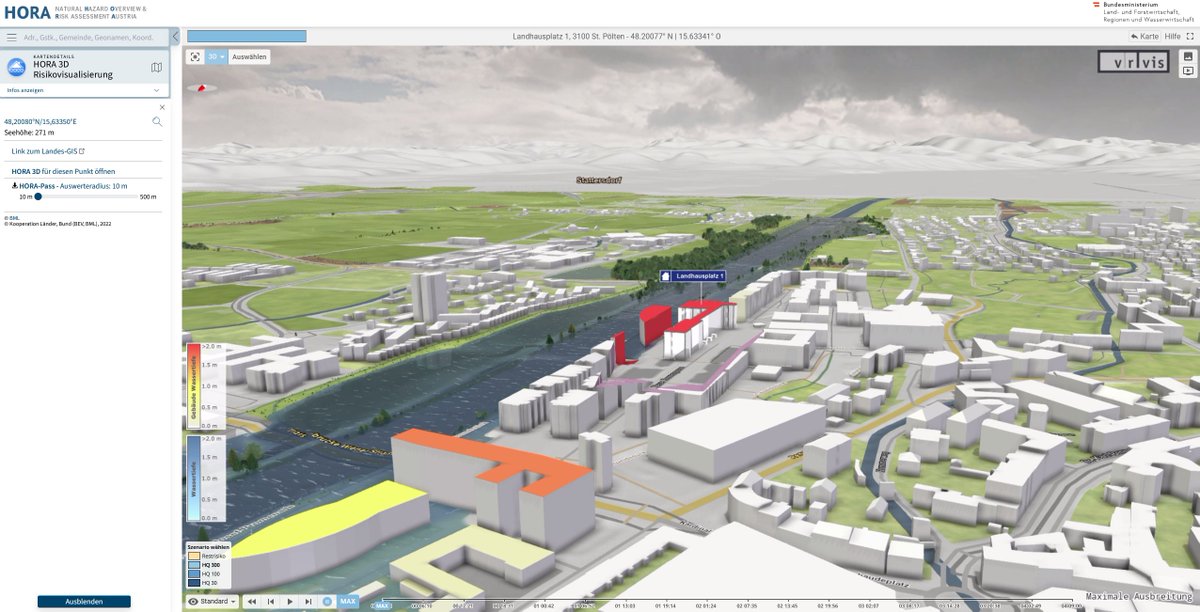Click the rewind playback button
Image resolution: width=1200 pixels, height=612 pixels.
click(x=252, y=602)
